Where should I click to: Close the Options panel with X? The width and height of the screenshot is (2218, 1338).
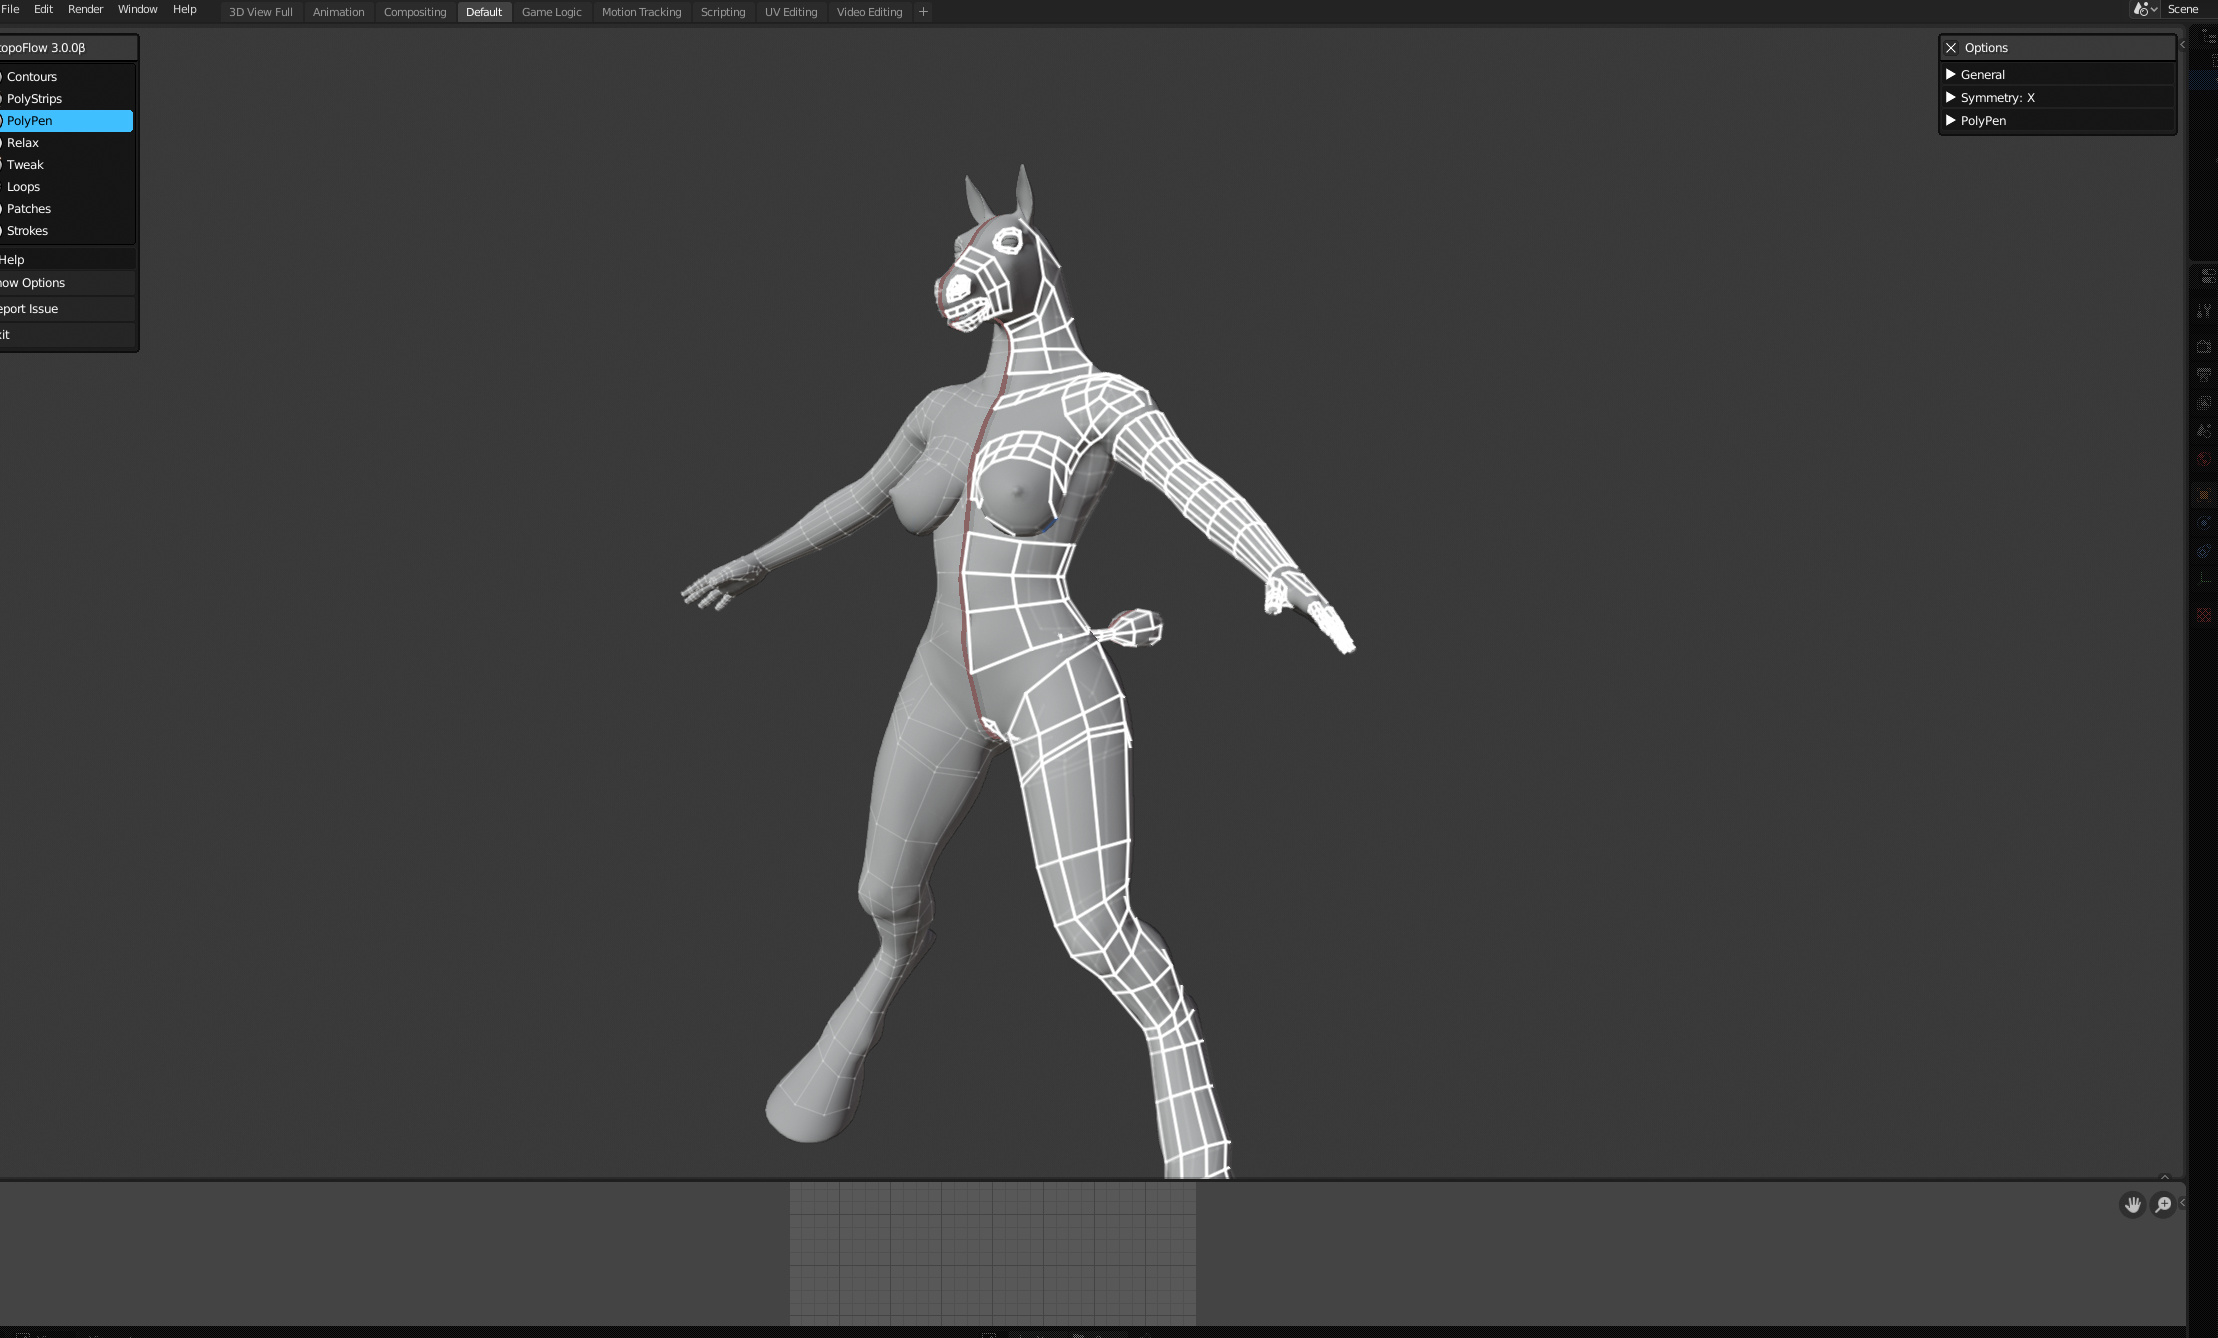(1951, 48)
